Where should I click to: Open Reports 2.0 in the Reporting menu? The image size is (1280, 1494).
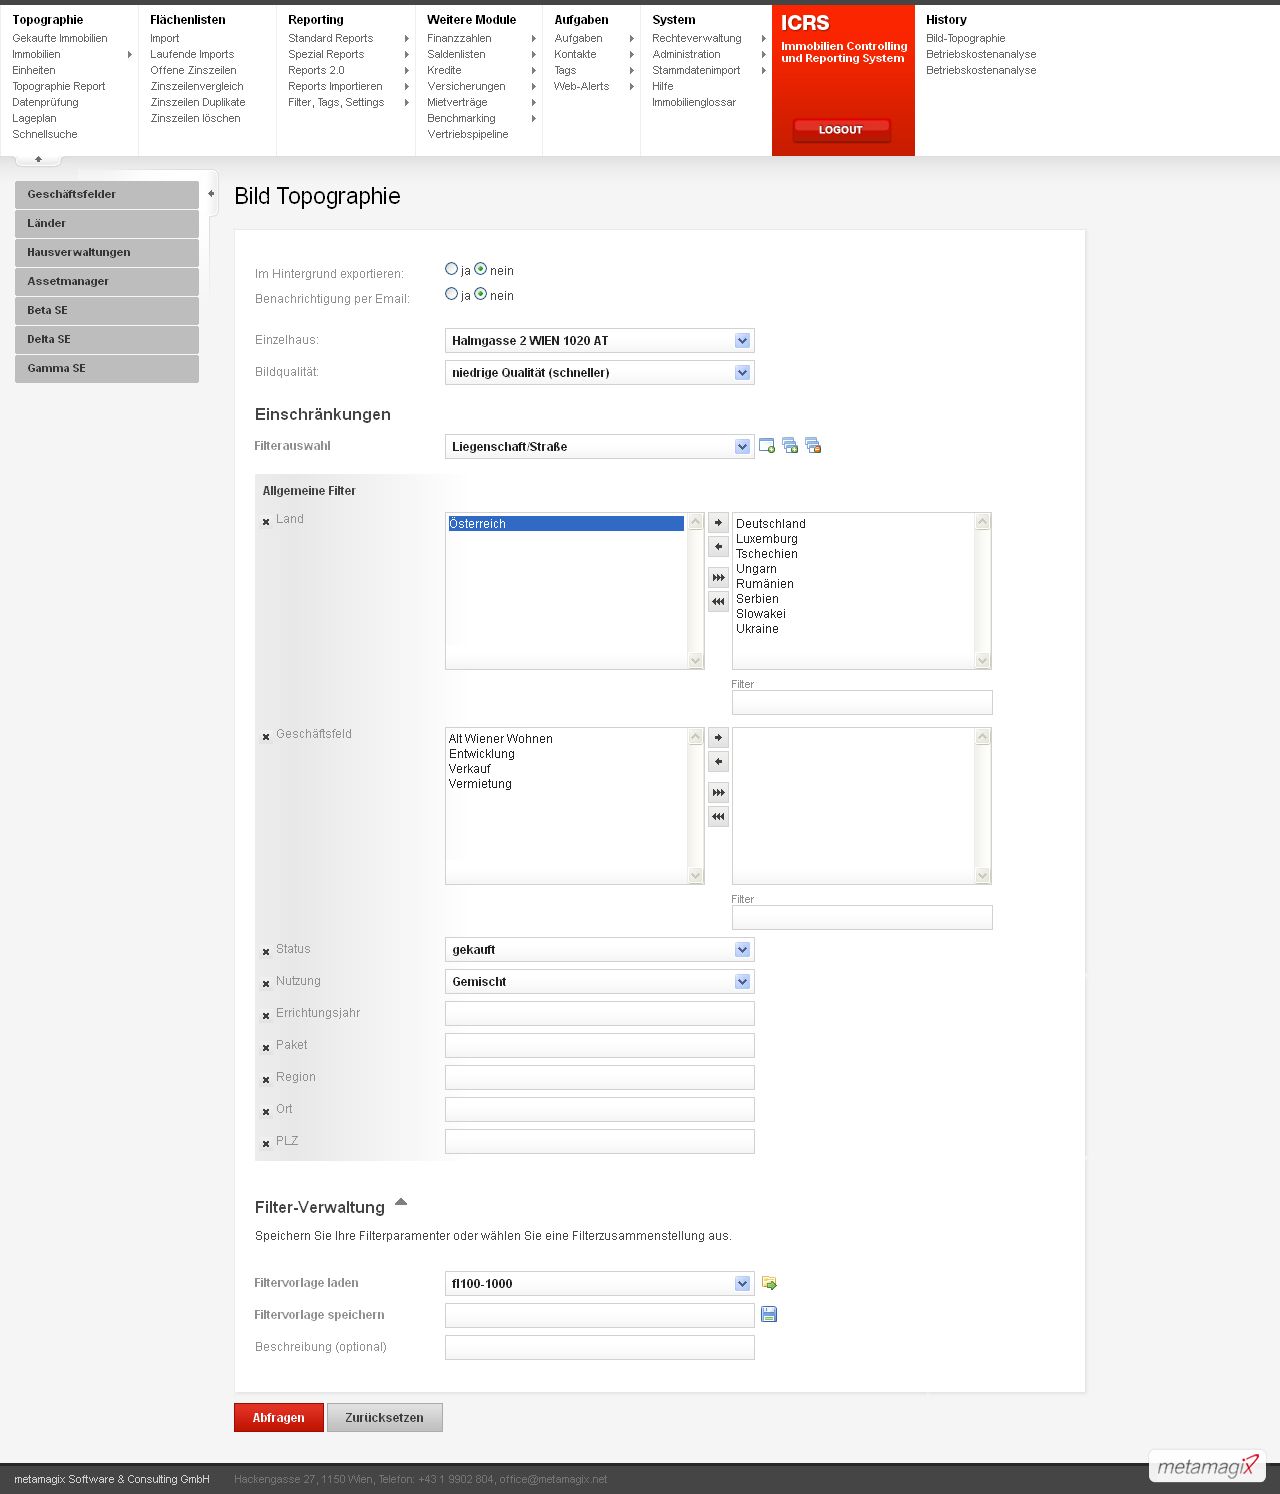316,71
